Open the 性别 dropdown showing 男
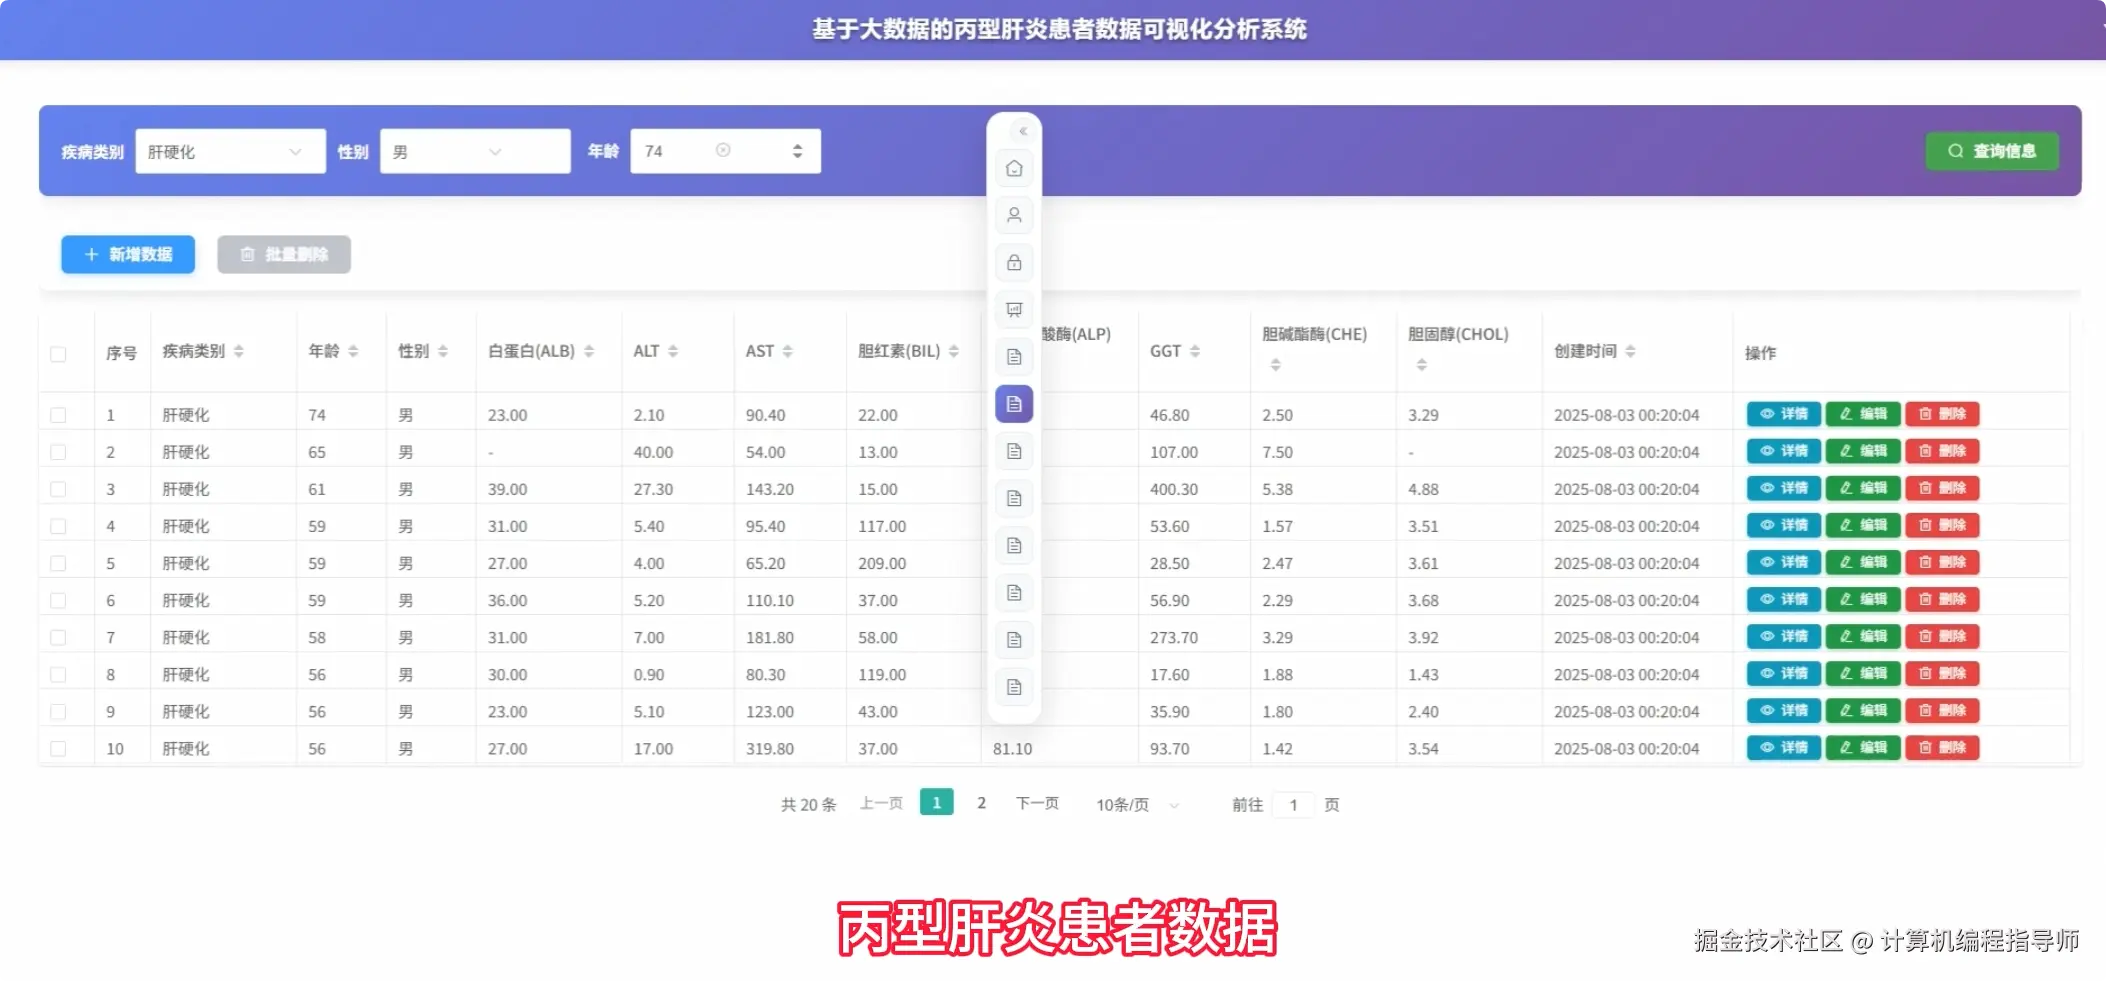 tap(475, 151)
